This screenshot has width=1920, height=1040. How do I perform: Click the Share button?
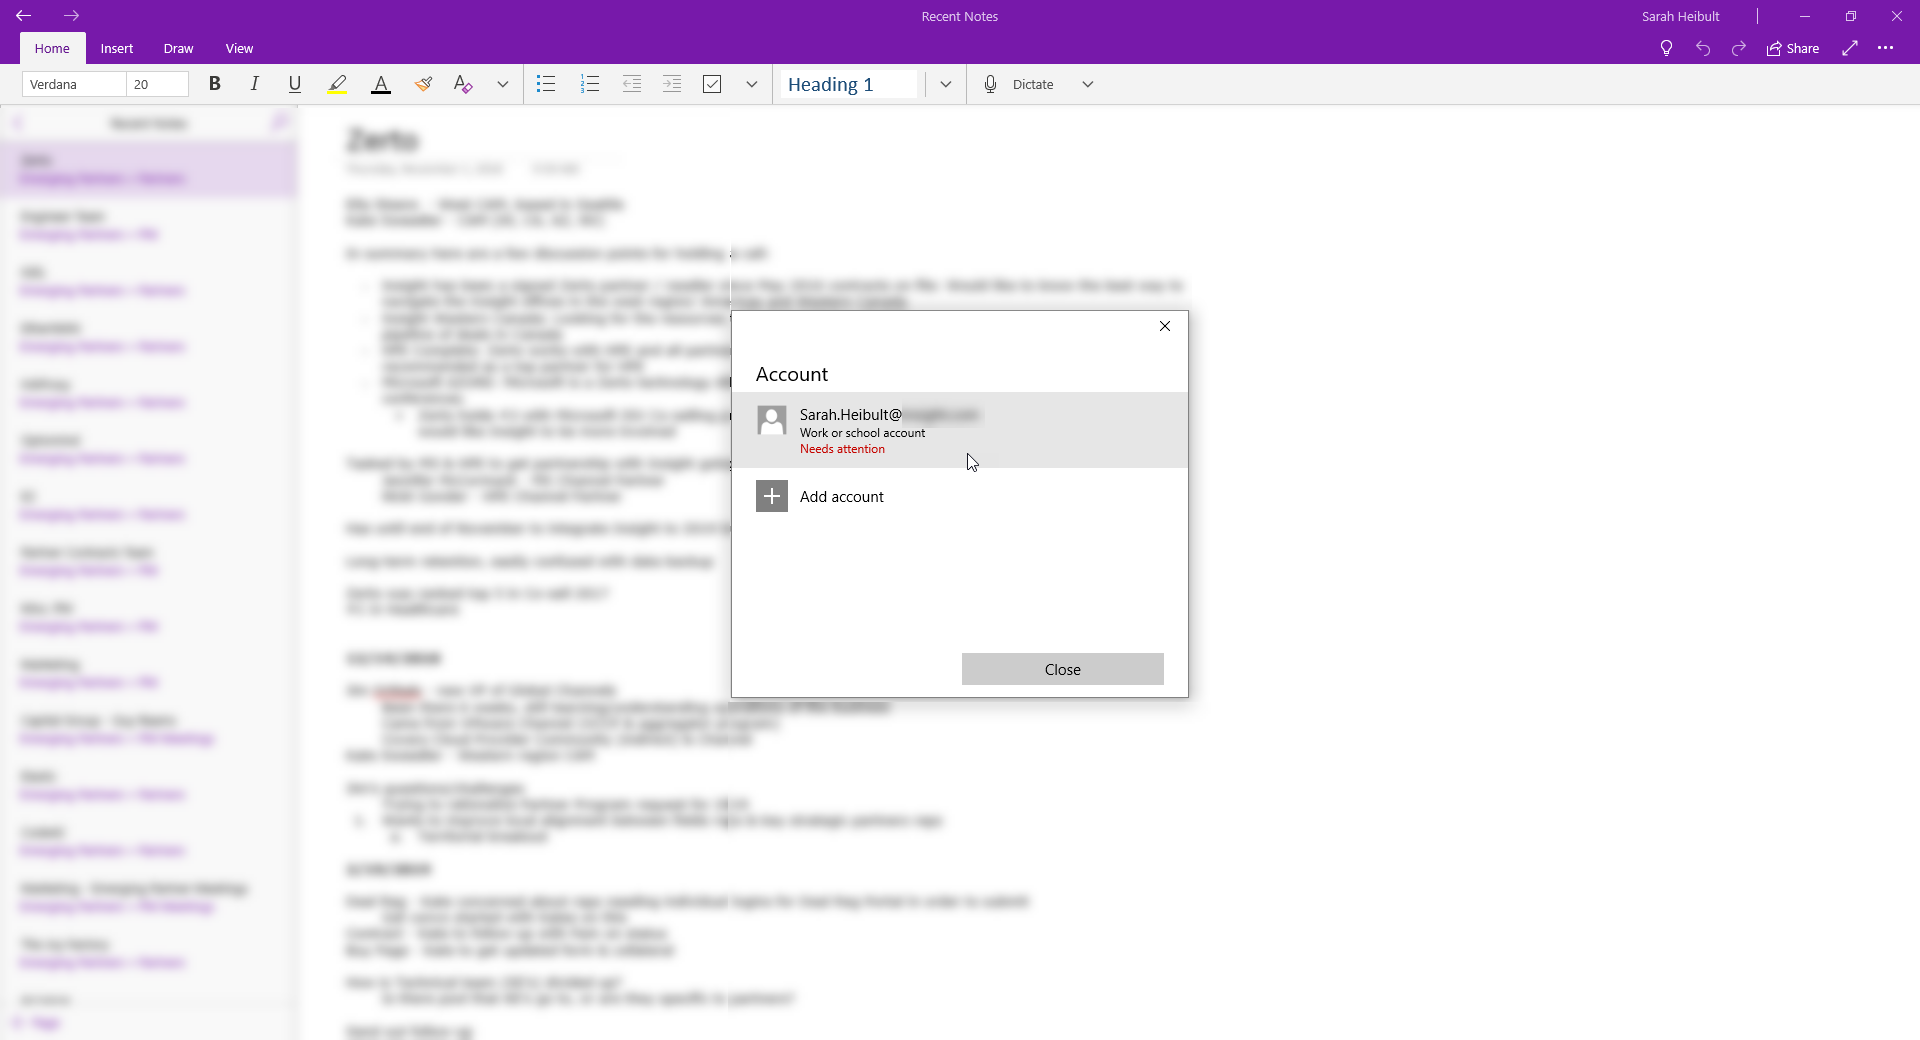[1793, 48]
